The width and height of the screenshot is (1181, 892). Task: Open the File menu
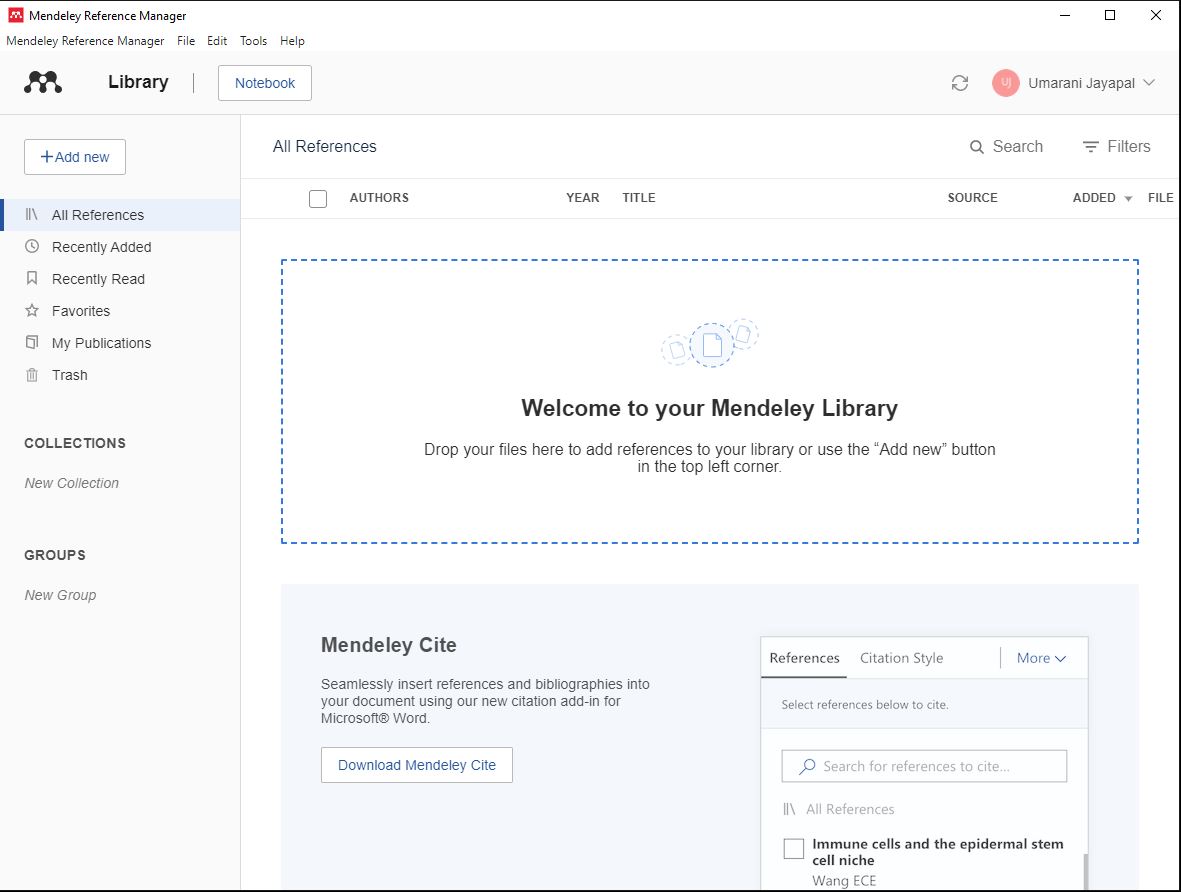pyautogui.click(x=186, y=41)
